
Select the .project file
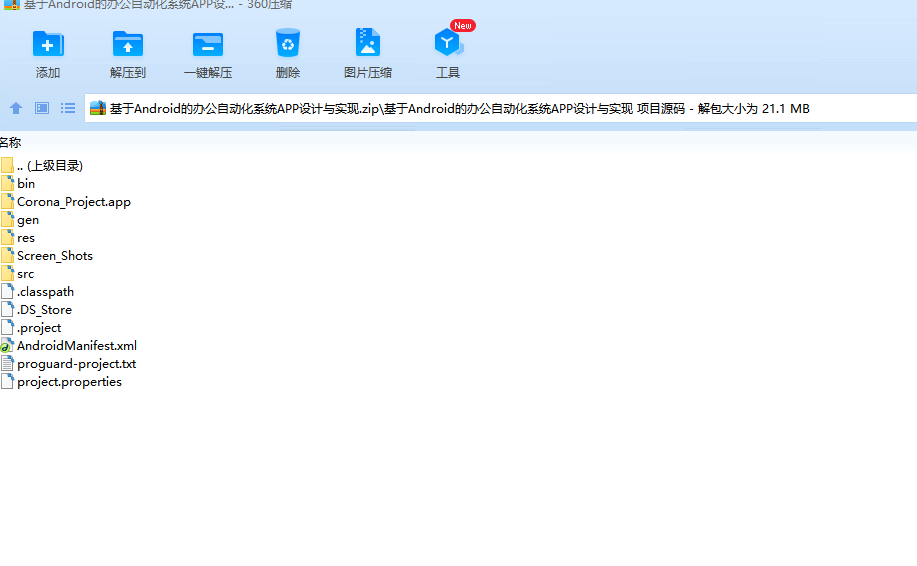point(39,328)
